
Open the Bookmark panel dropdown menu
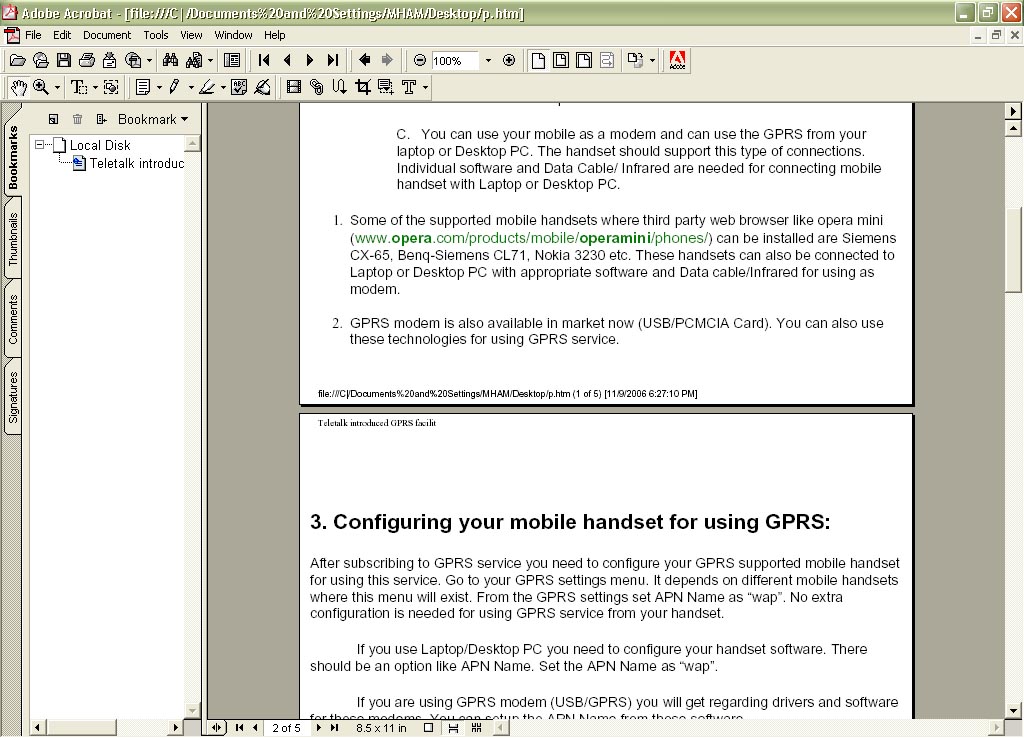[153, 120]
